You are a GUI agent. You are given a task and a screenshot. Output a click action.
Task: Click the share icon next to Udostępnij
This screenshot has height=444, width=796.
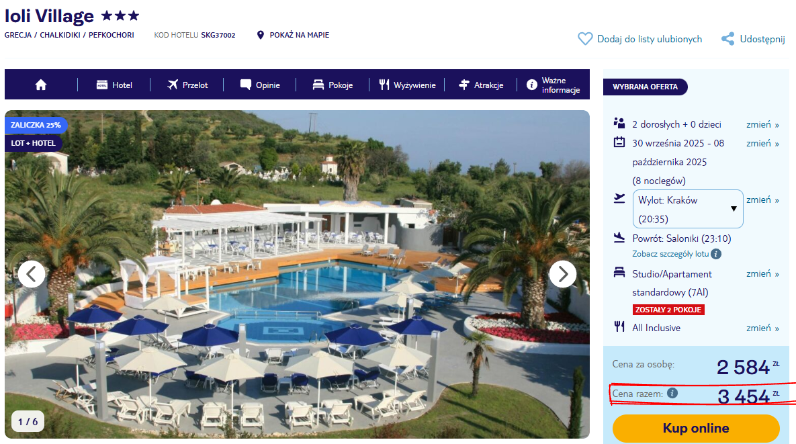click(x=727, y=39)
